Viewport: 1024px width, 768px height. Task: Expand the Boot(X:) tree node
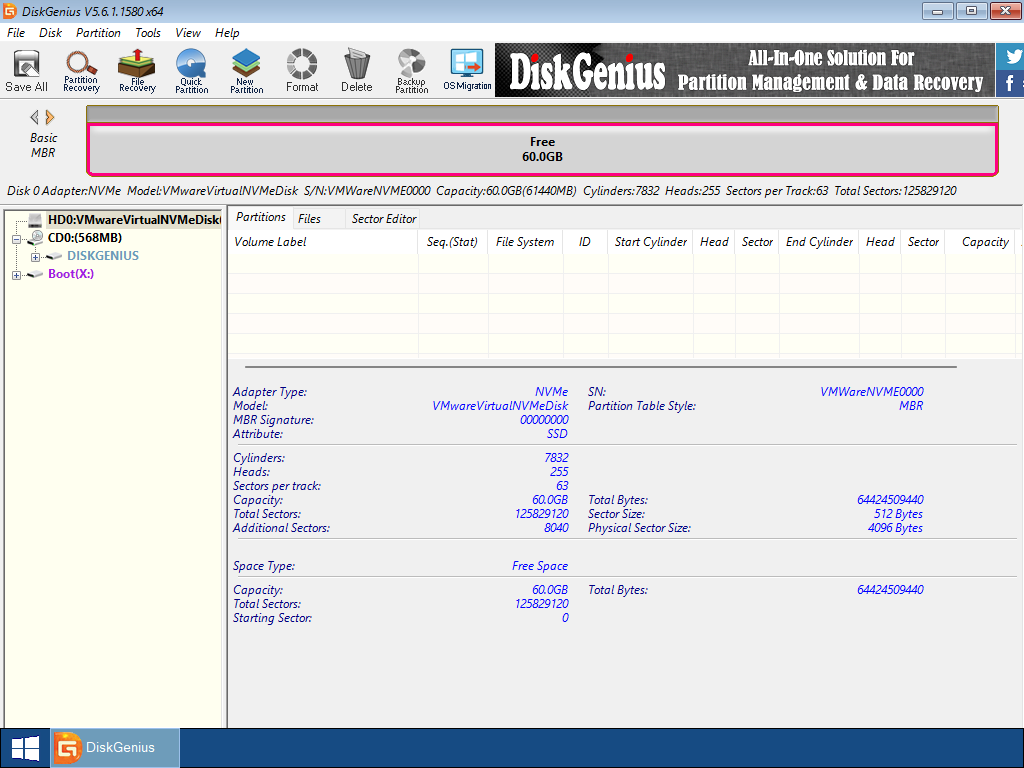16,275
